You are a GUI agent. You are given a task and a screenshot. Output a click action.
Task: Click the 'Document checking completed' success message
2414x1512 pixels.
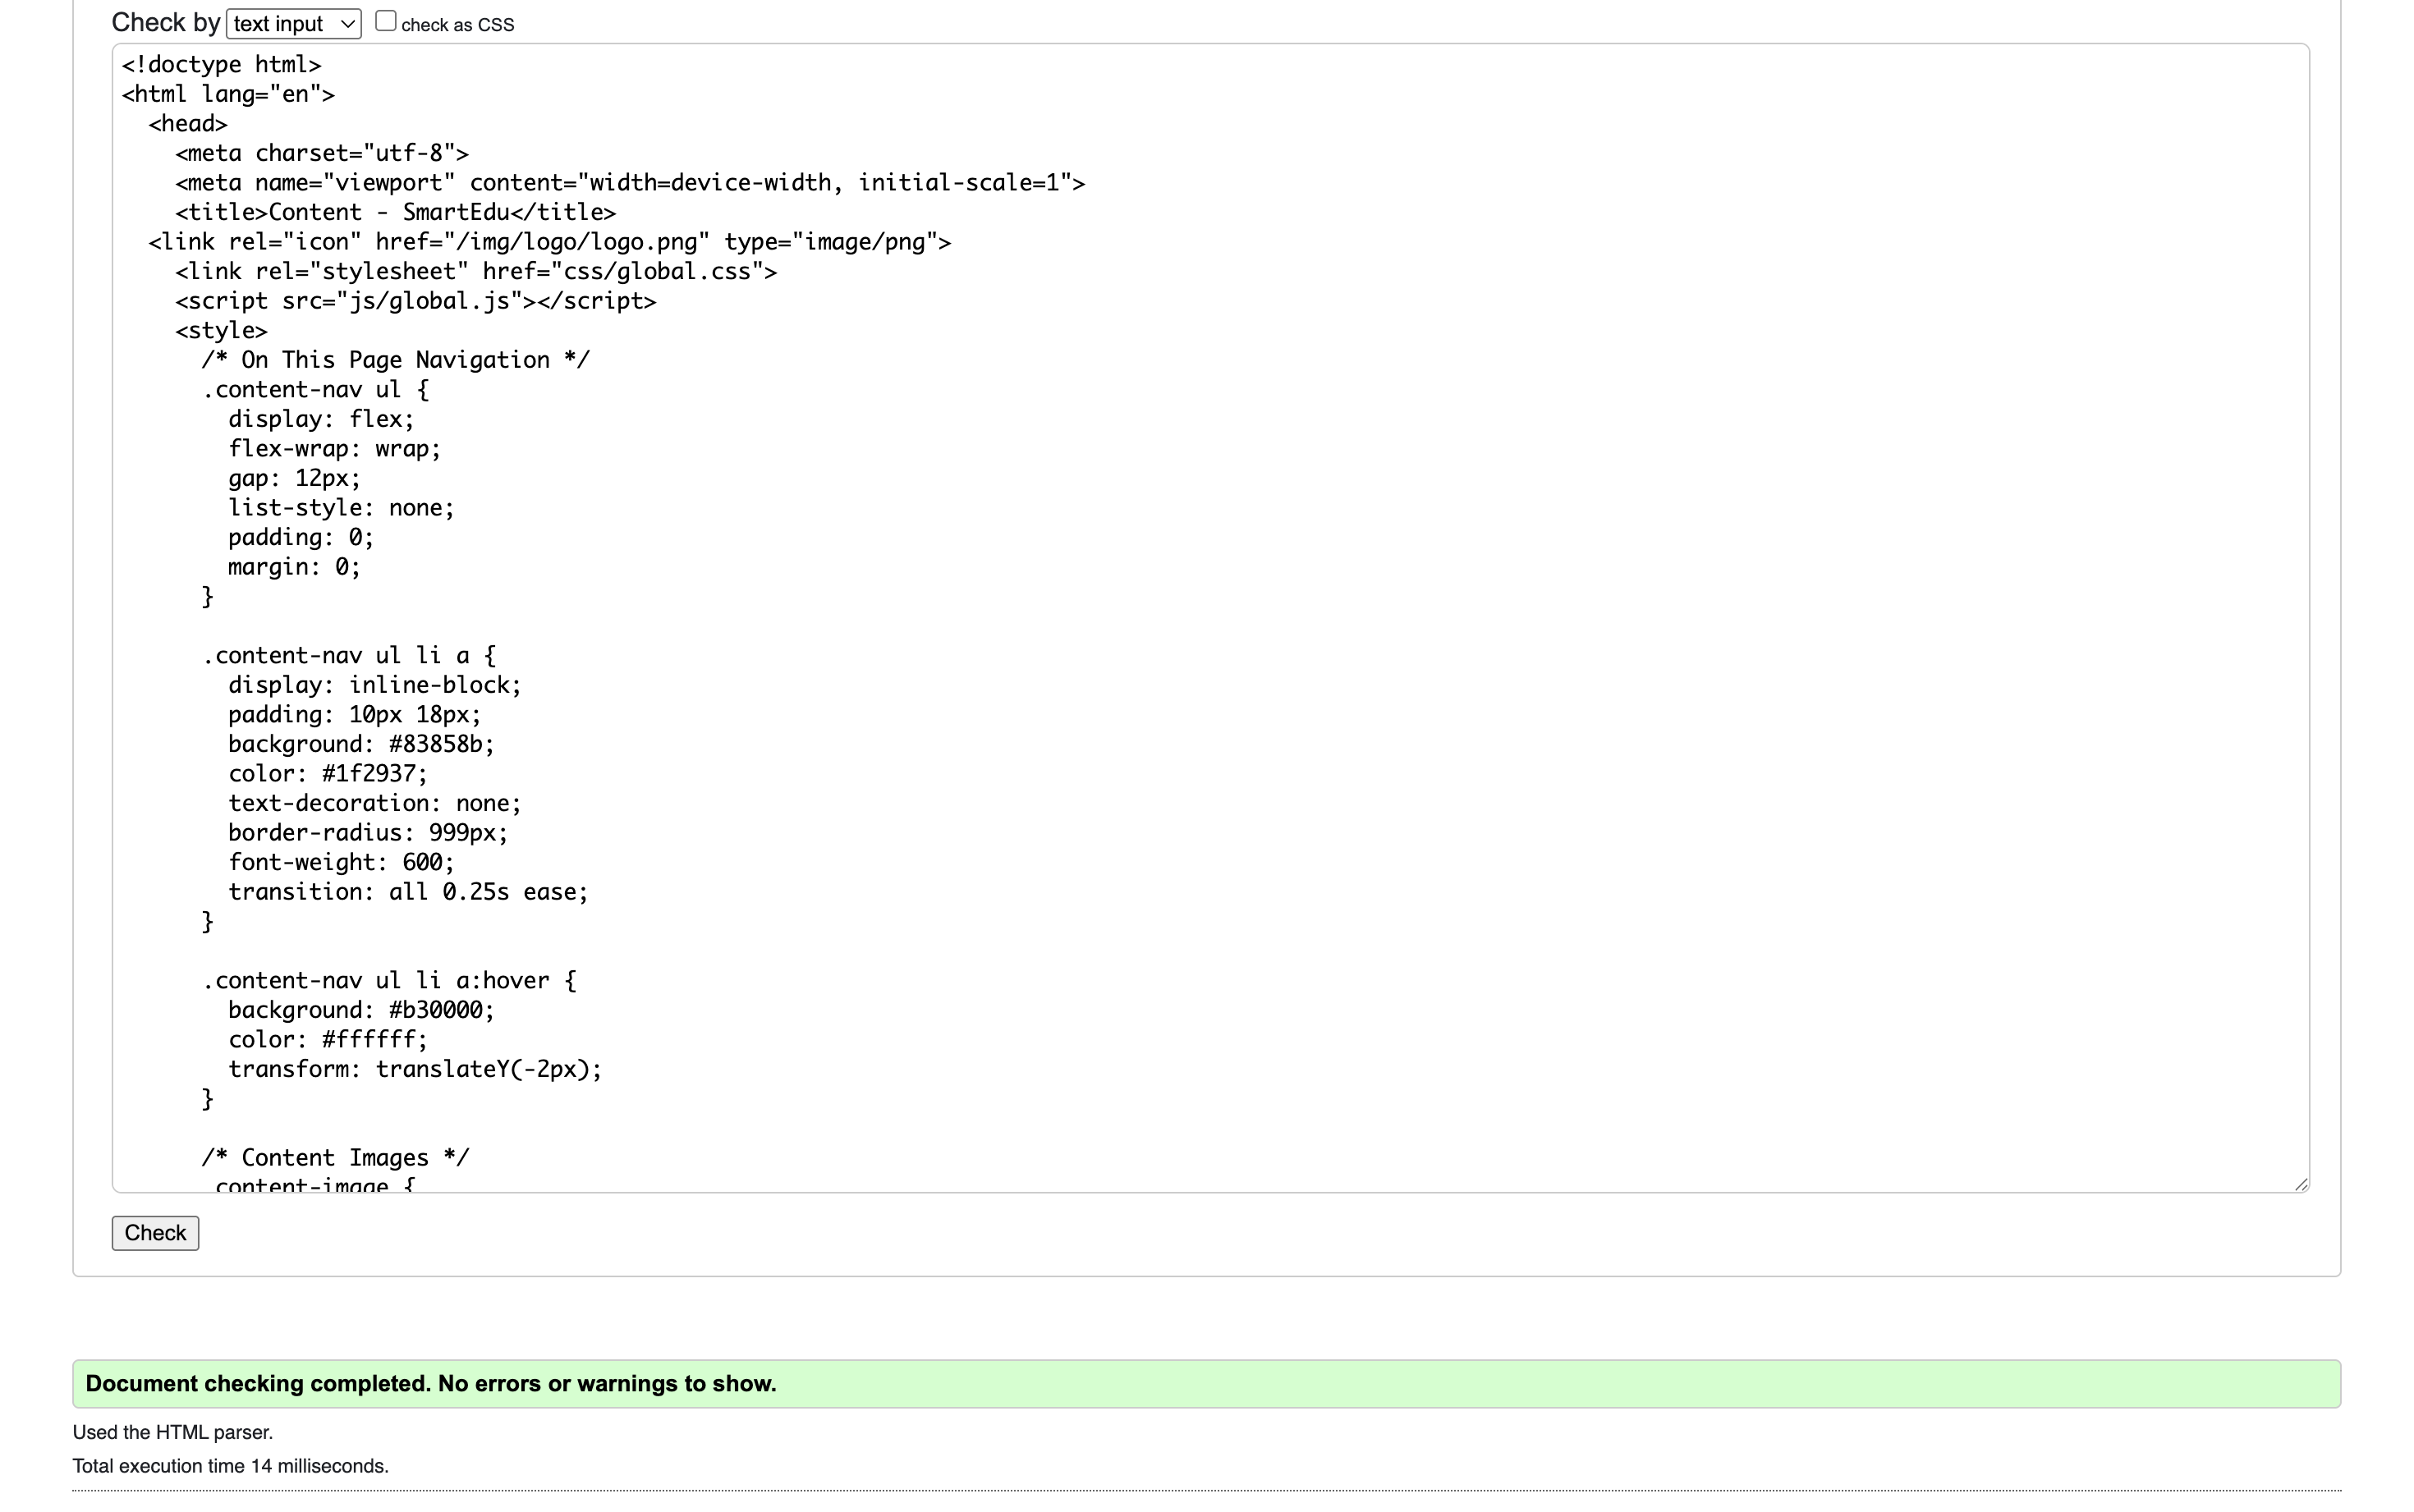click(x=431, y=1384)
